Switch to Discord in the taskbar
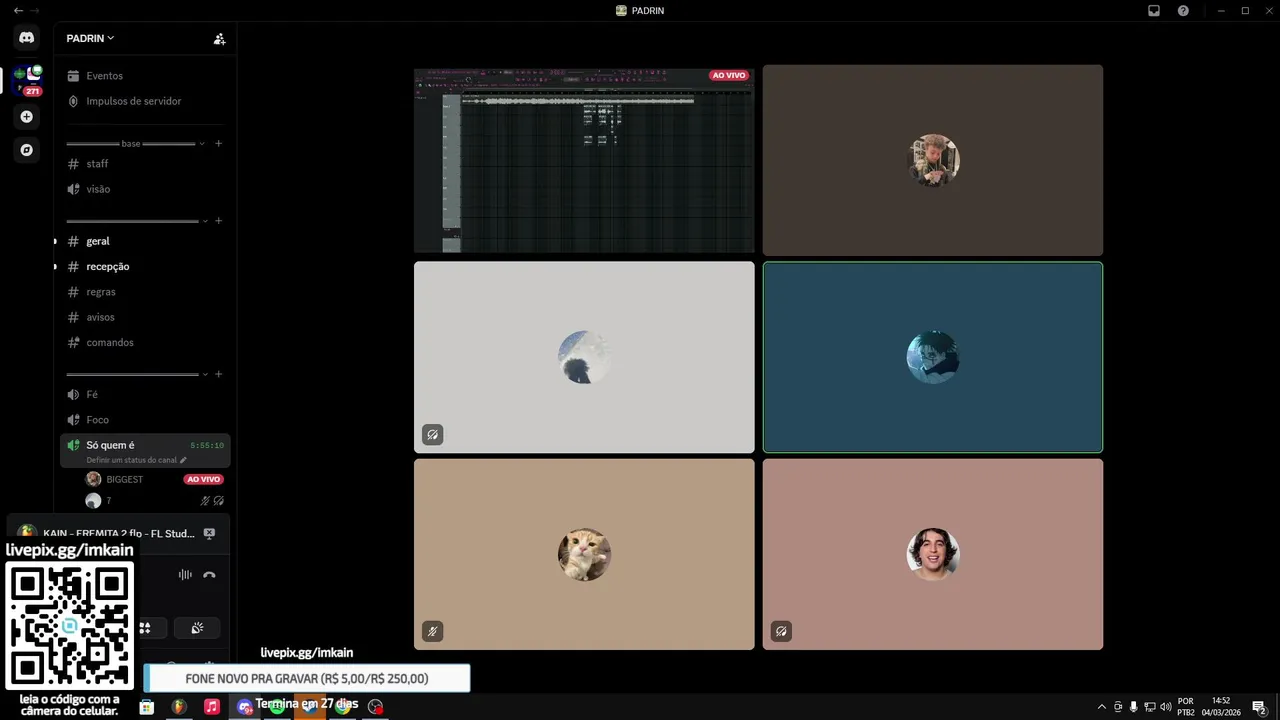 point(245,707)
